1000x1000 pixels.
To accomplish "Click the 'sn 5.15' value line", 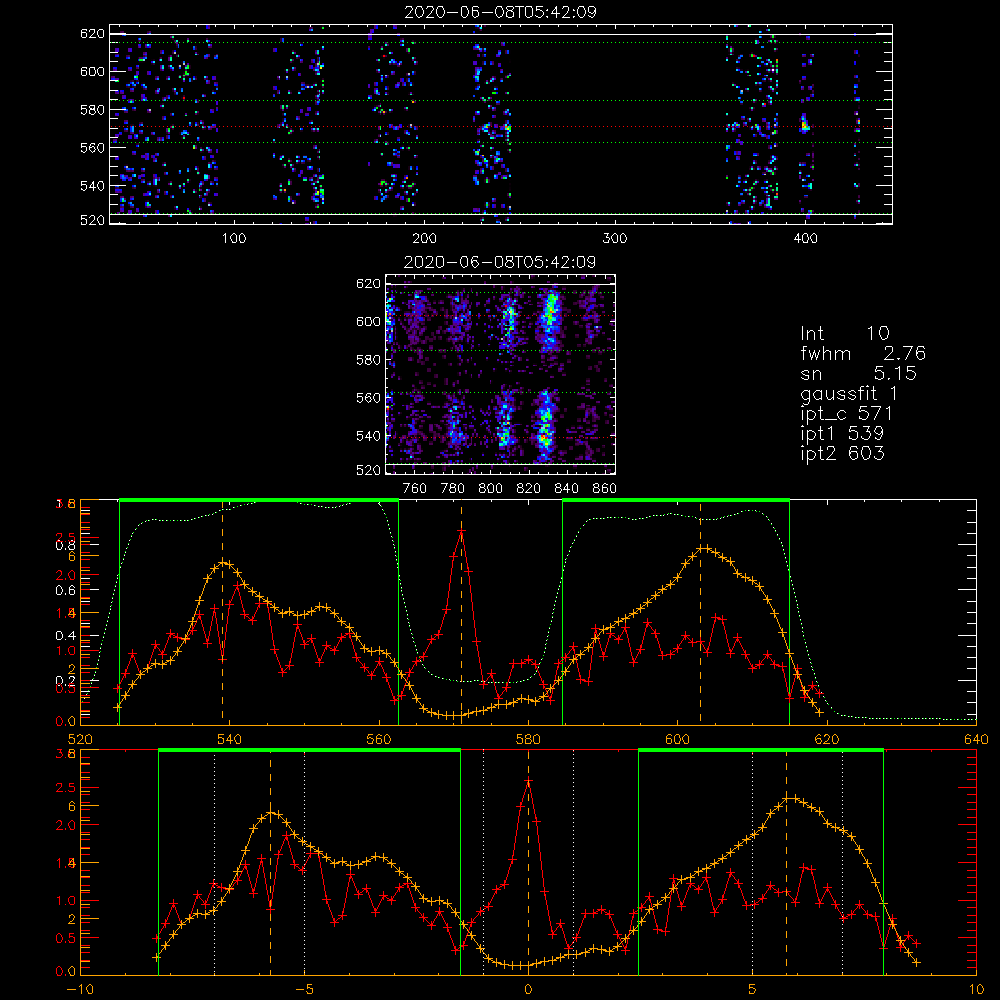I will (858, 373).
